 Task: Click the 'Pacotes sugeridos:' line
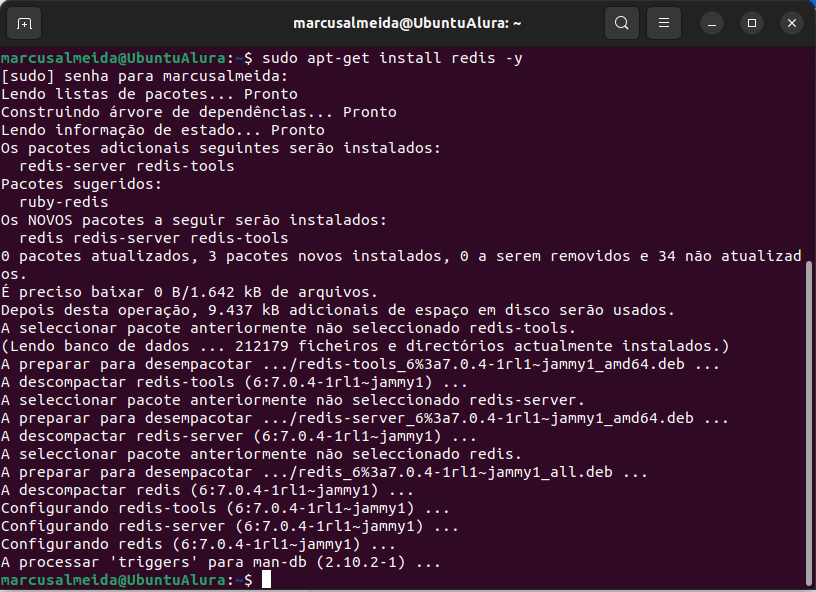pos(82,184)
